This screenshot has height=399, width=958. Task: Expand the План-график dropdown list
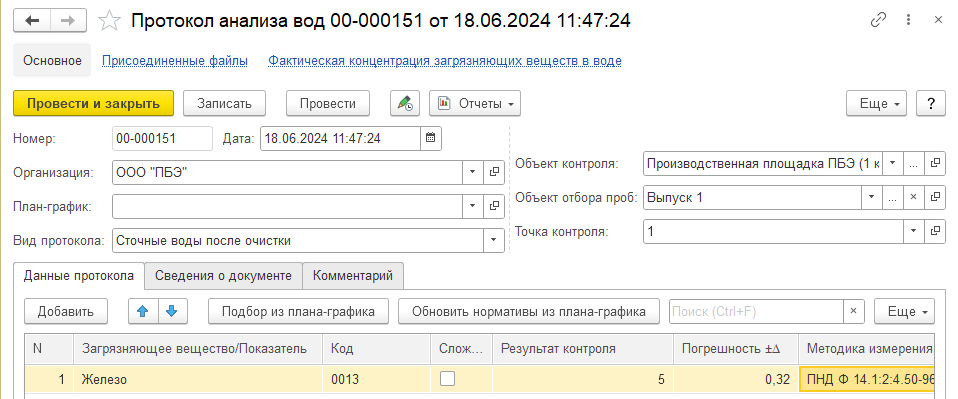[472, 207]
